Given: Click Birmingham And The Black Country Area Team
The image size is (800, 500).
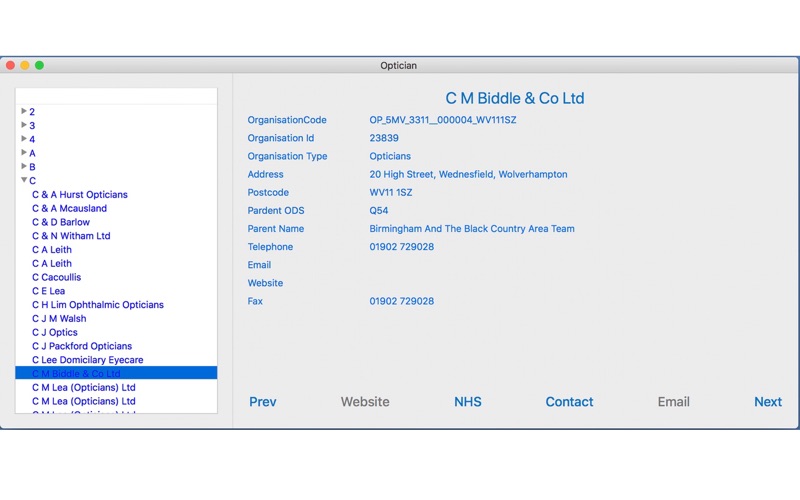Looking at the screenshot, I should (472, 229).
